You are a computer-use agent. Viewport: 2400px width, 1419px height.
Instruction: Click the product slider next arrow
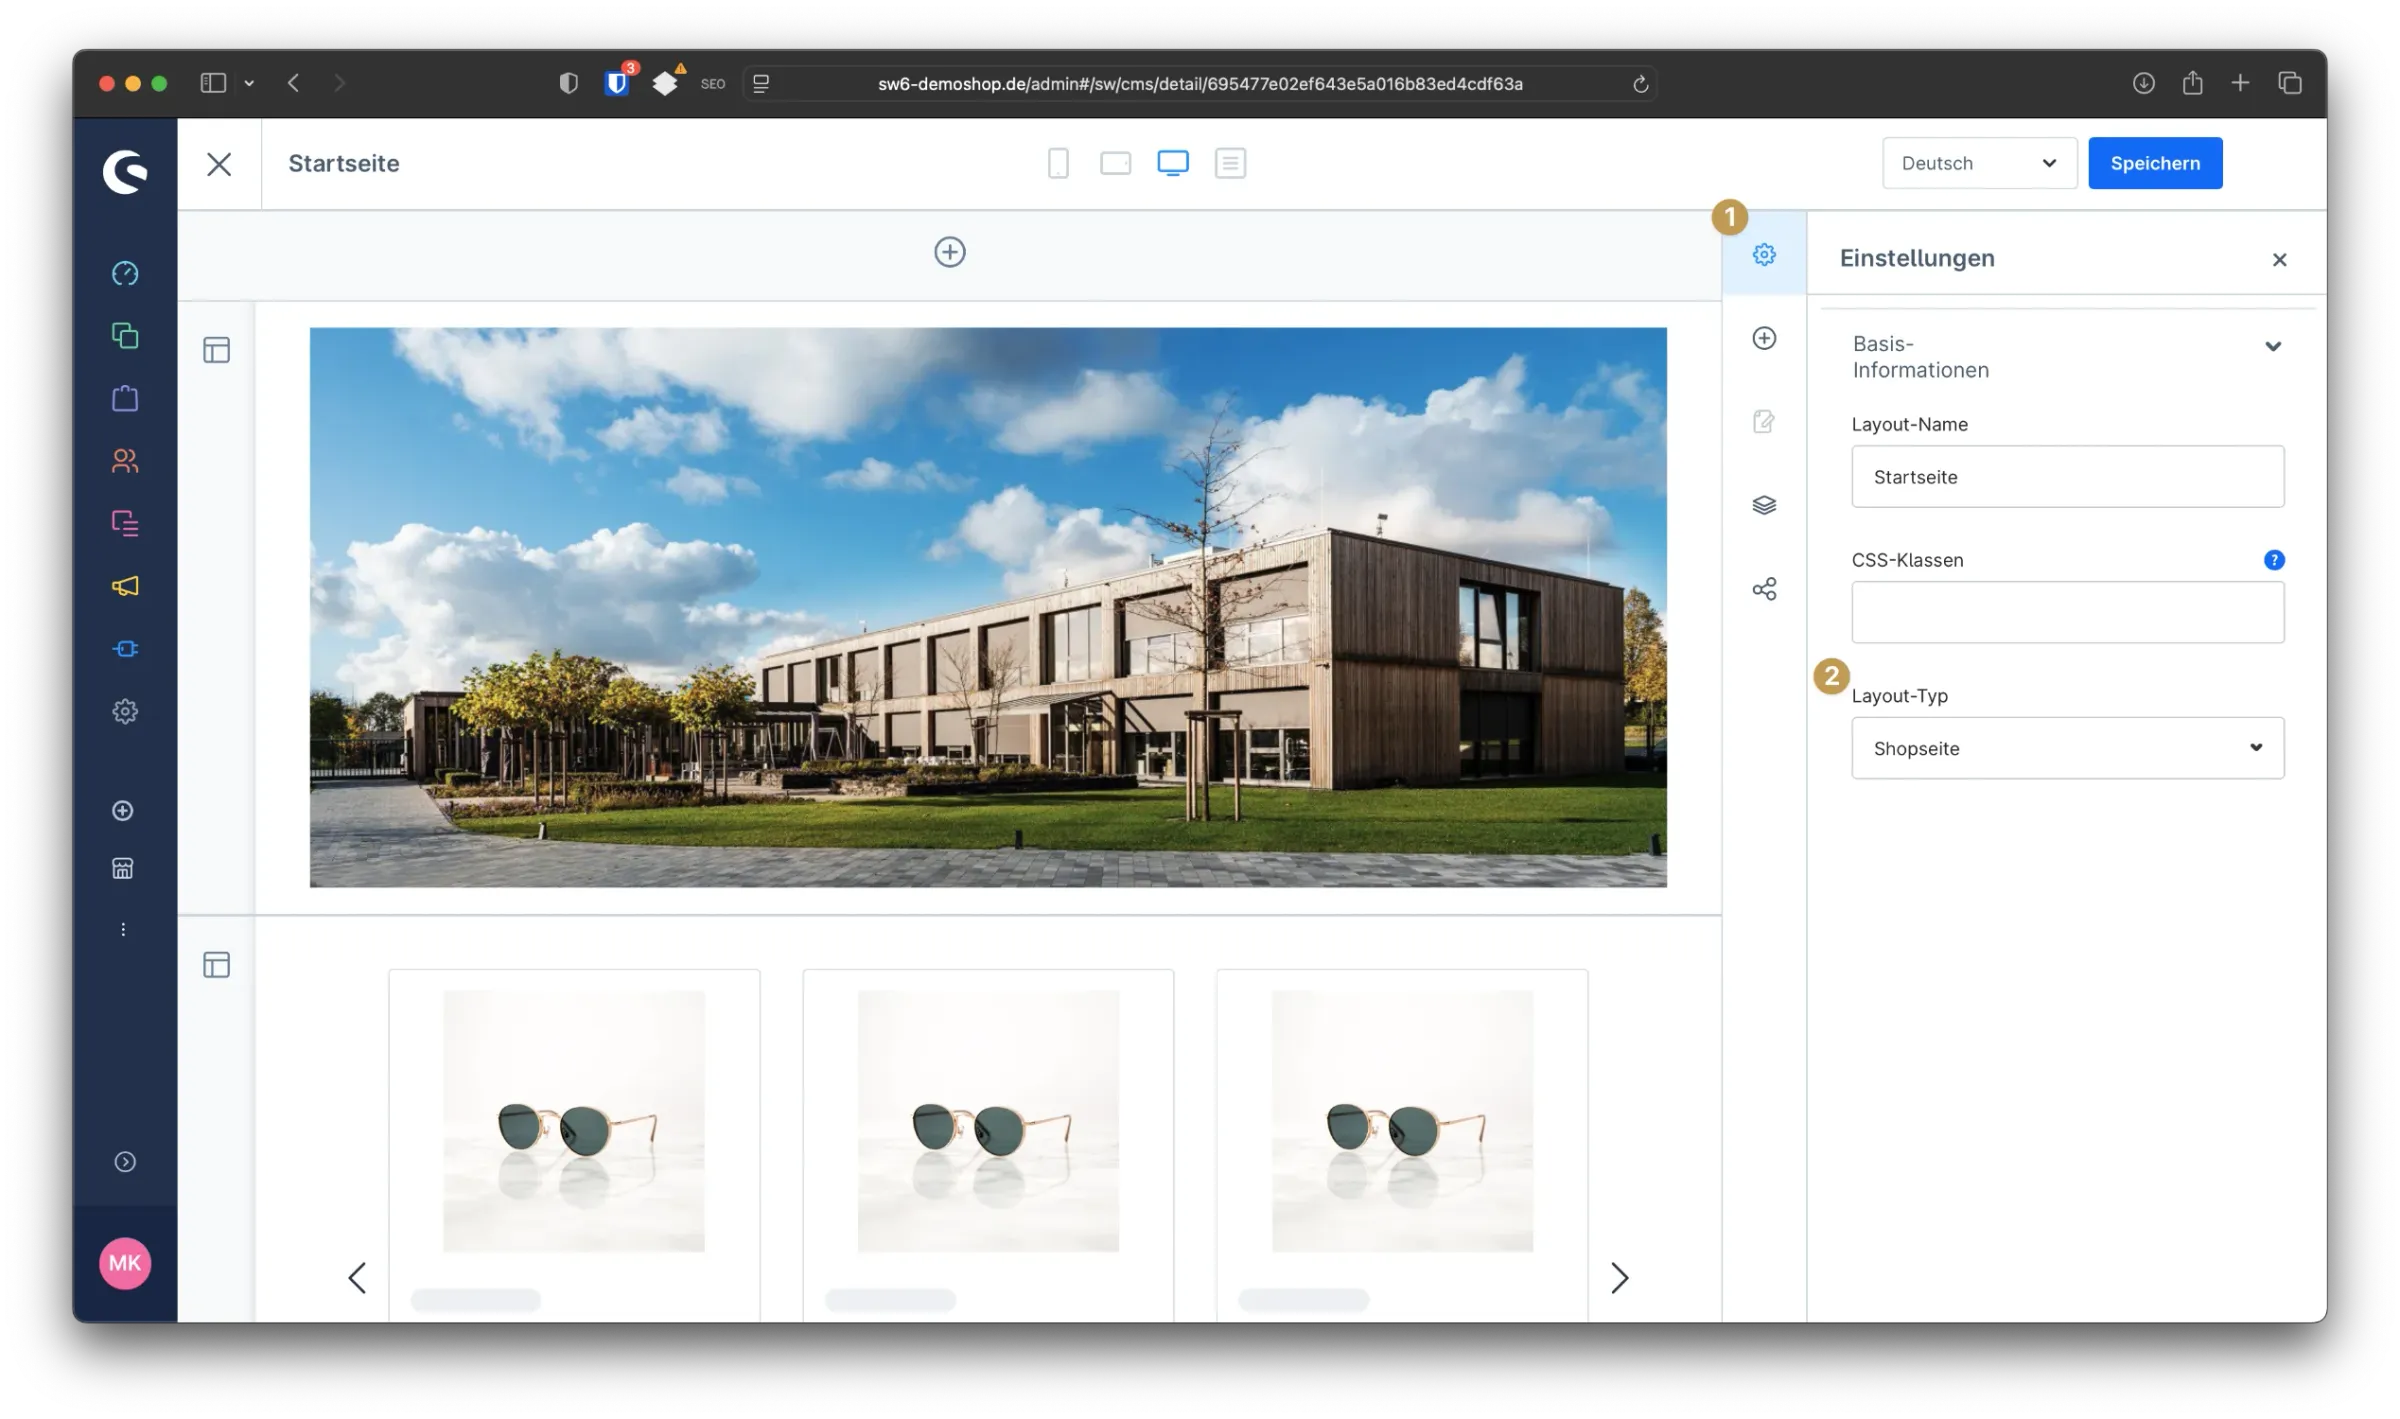tap(1619, 1277)
